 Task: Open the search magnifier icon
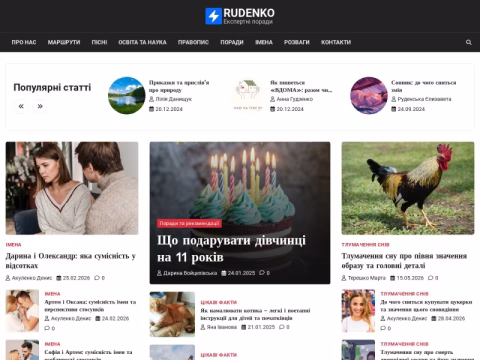(469, 42)
